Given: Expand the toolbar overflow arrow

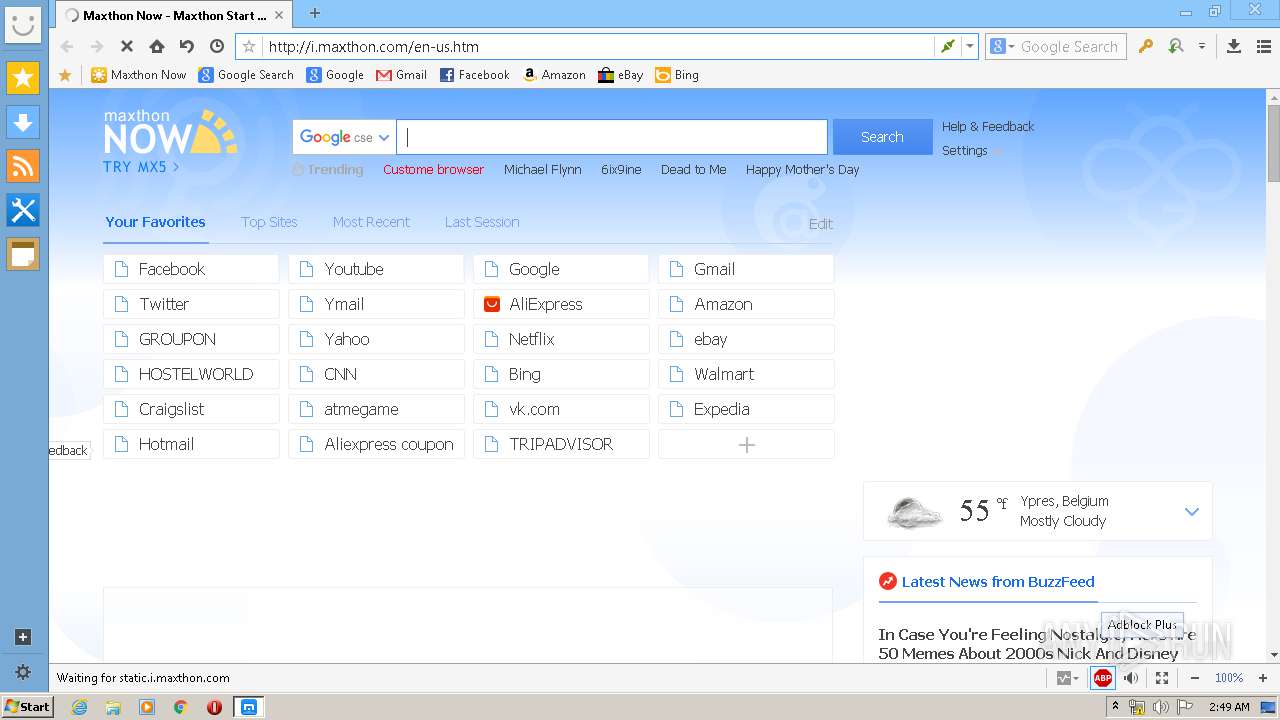Looking at the screenshot, I should click(x=1202, y=46).
